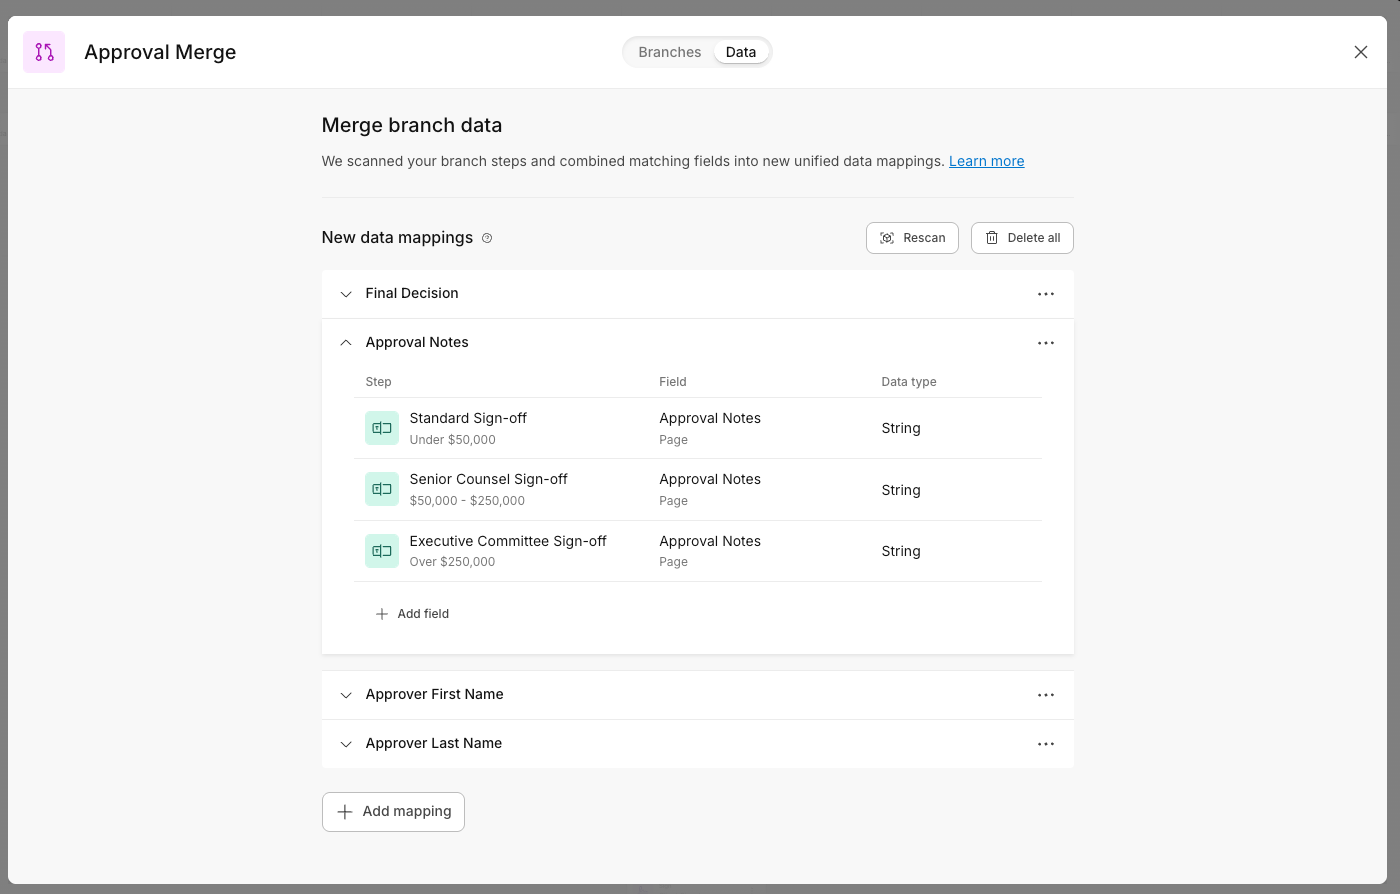Viewport: 1400px width, 894px height.
Task: Click the Senior Counsel Sign-off step name
Action: pos(489,479)
